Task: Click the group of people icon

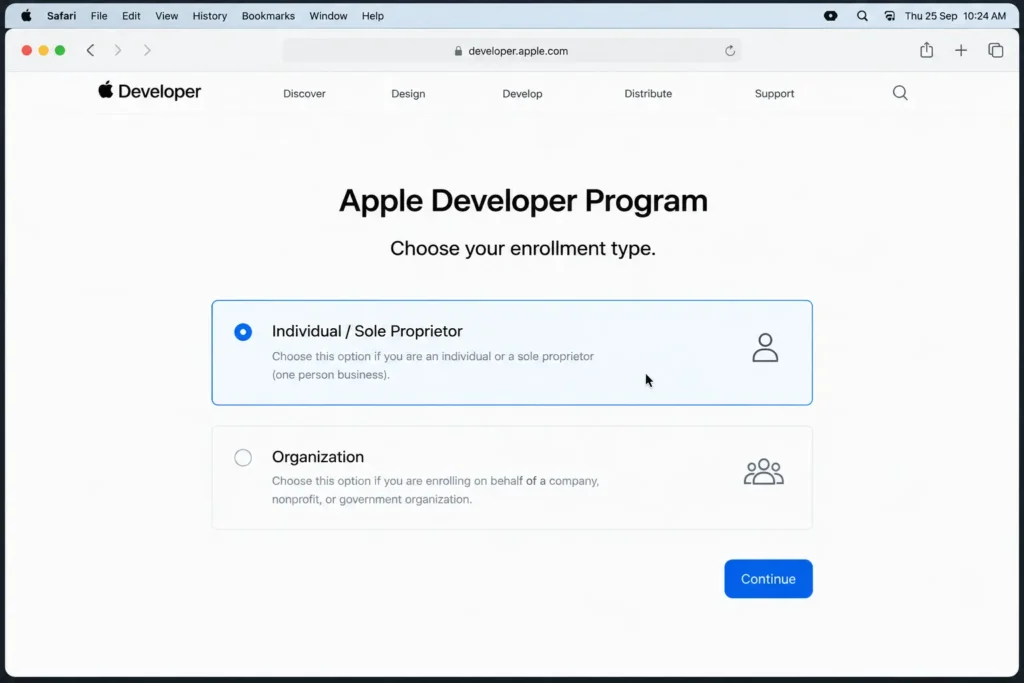Action: [x=763, y=471]
